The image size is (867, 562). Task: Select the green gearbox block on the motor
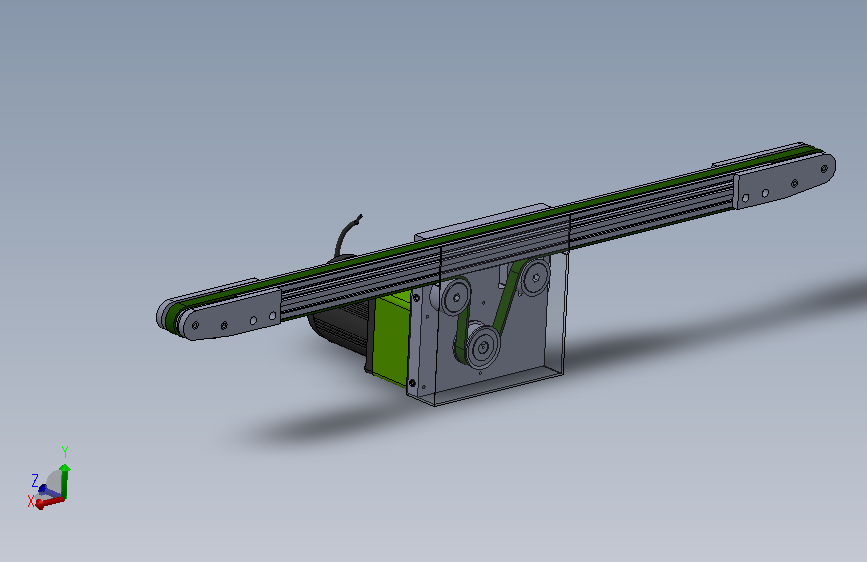click(393, 339)
